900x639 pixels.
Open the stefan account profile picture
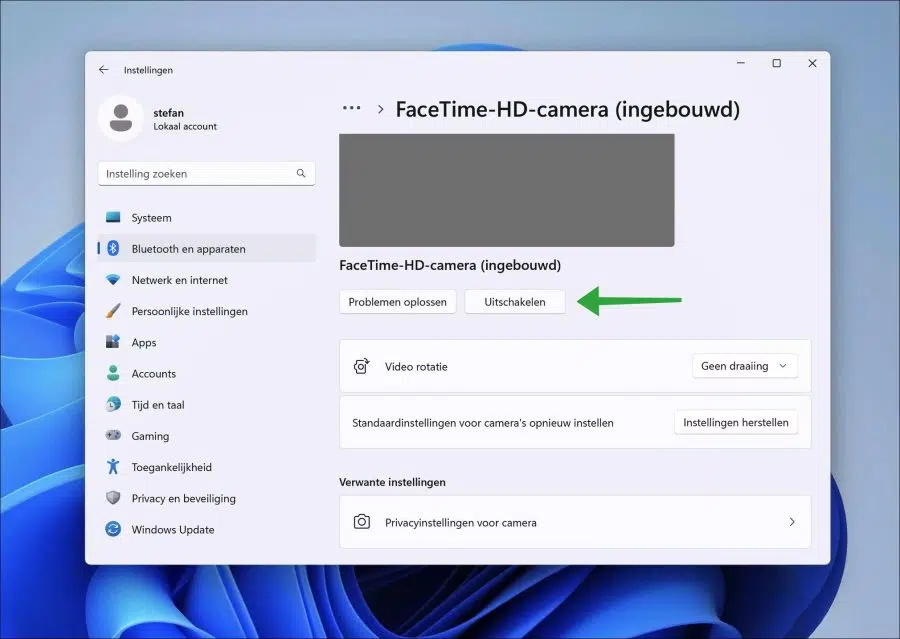coord(121,118)
